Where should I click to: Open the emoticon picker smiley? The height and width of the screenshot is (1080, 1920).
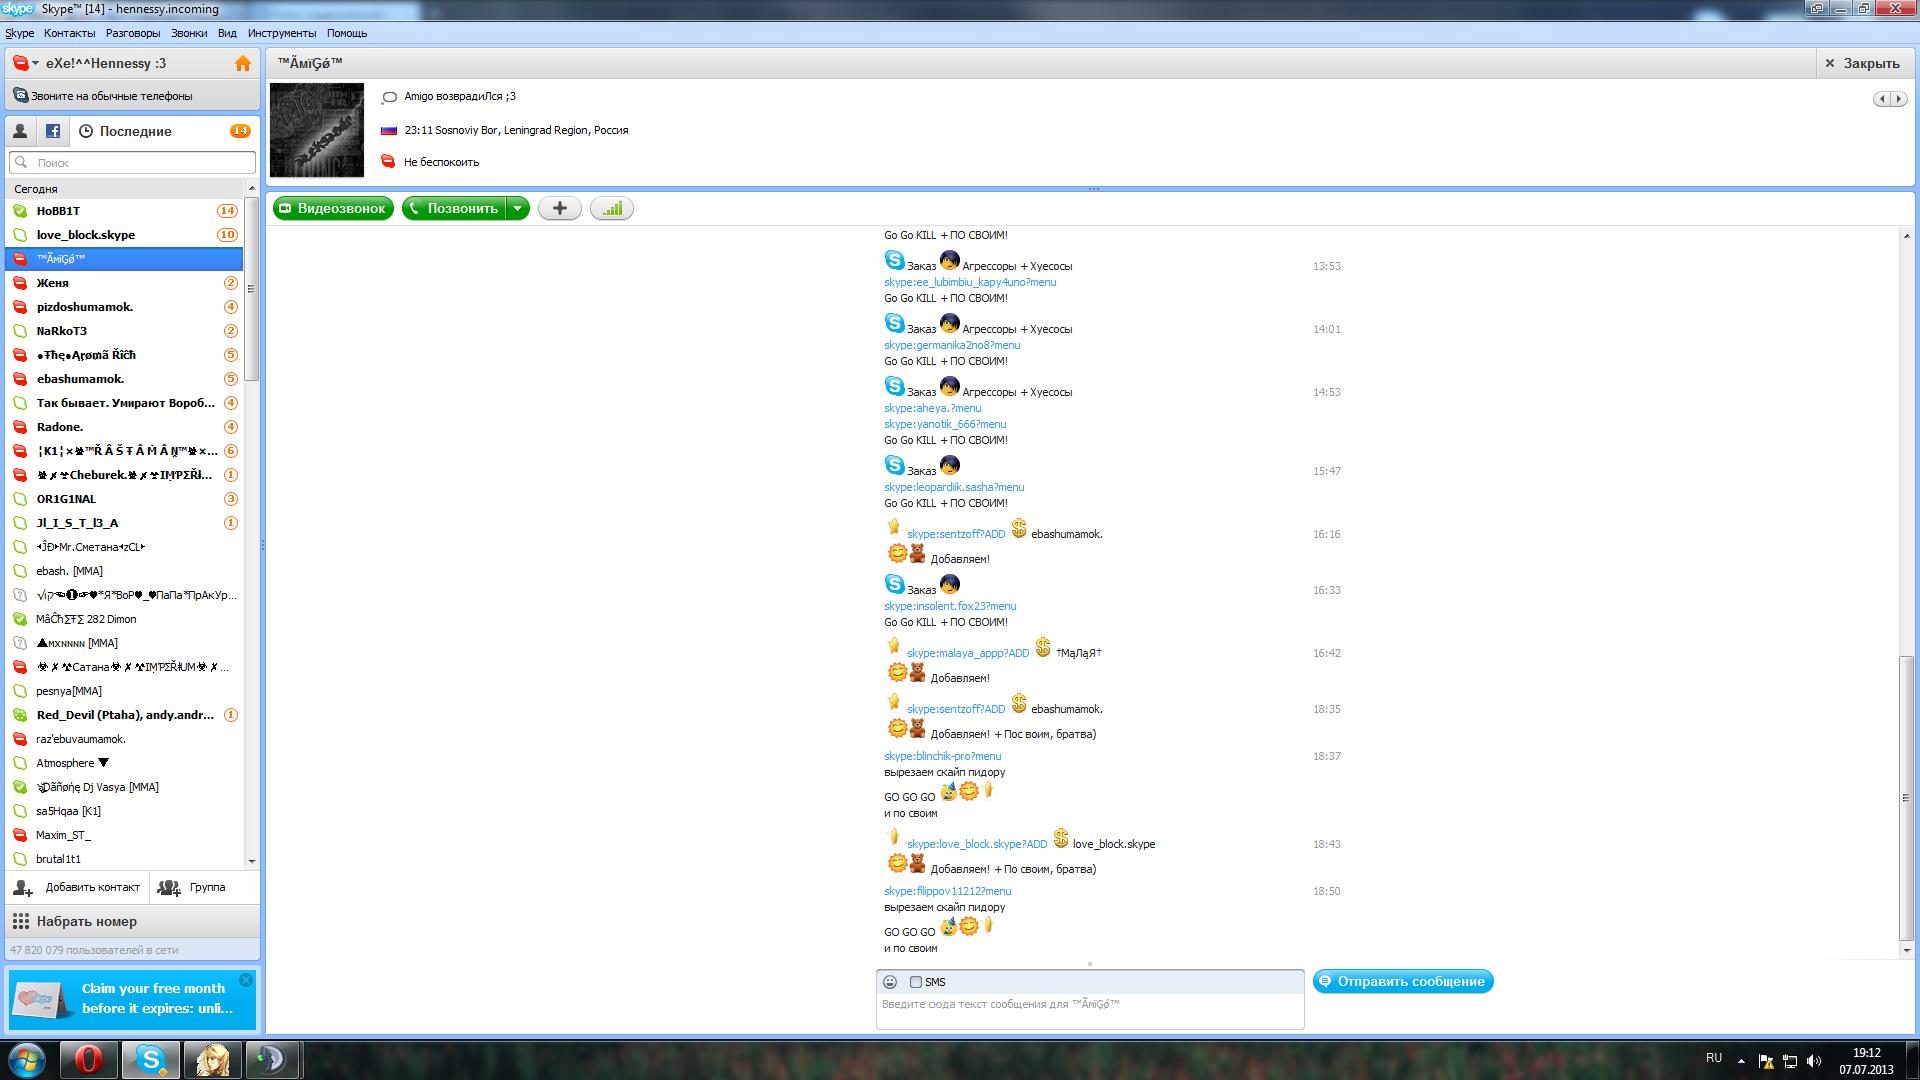pyautogui.click(x=890, y=982)
